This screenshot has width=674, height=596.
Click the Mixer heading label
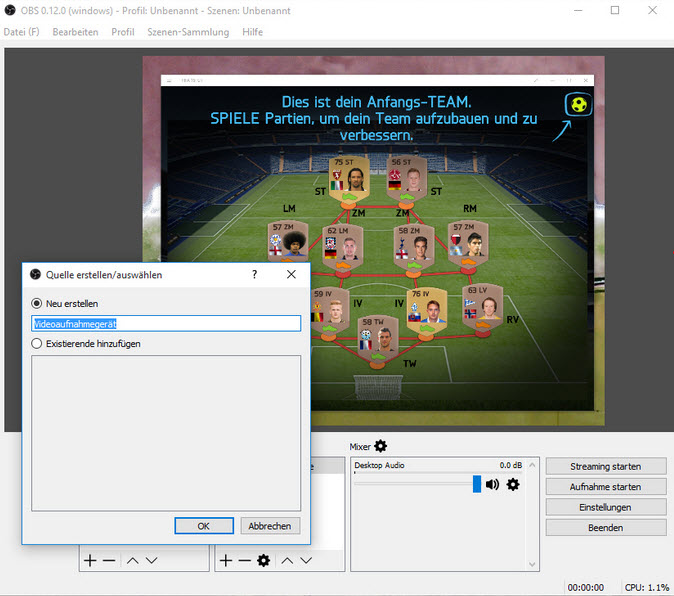[x=360, y=447]
